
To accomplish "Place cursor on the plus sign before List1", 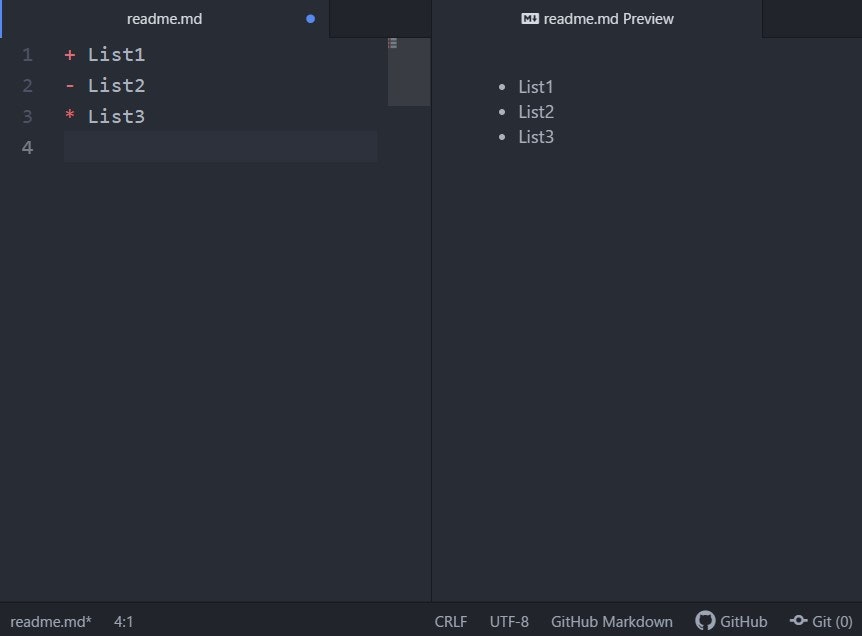I will (70, 54).
